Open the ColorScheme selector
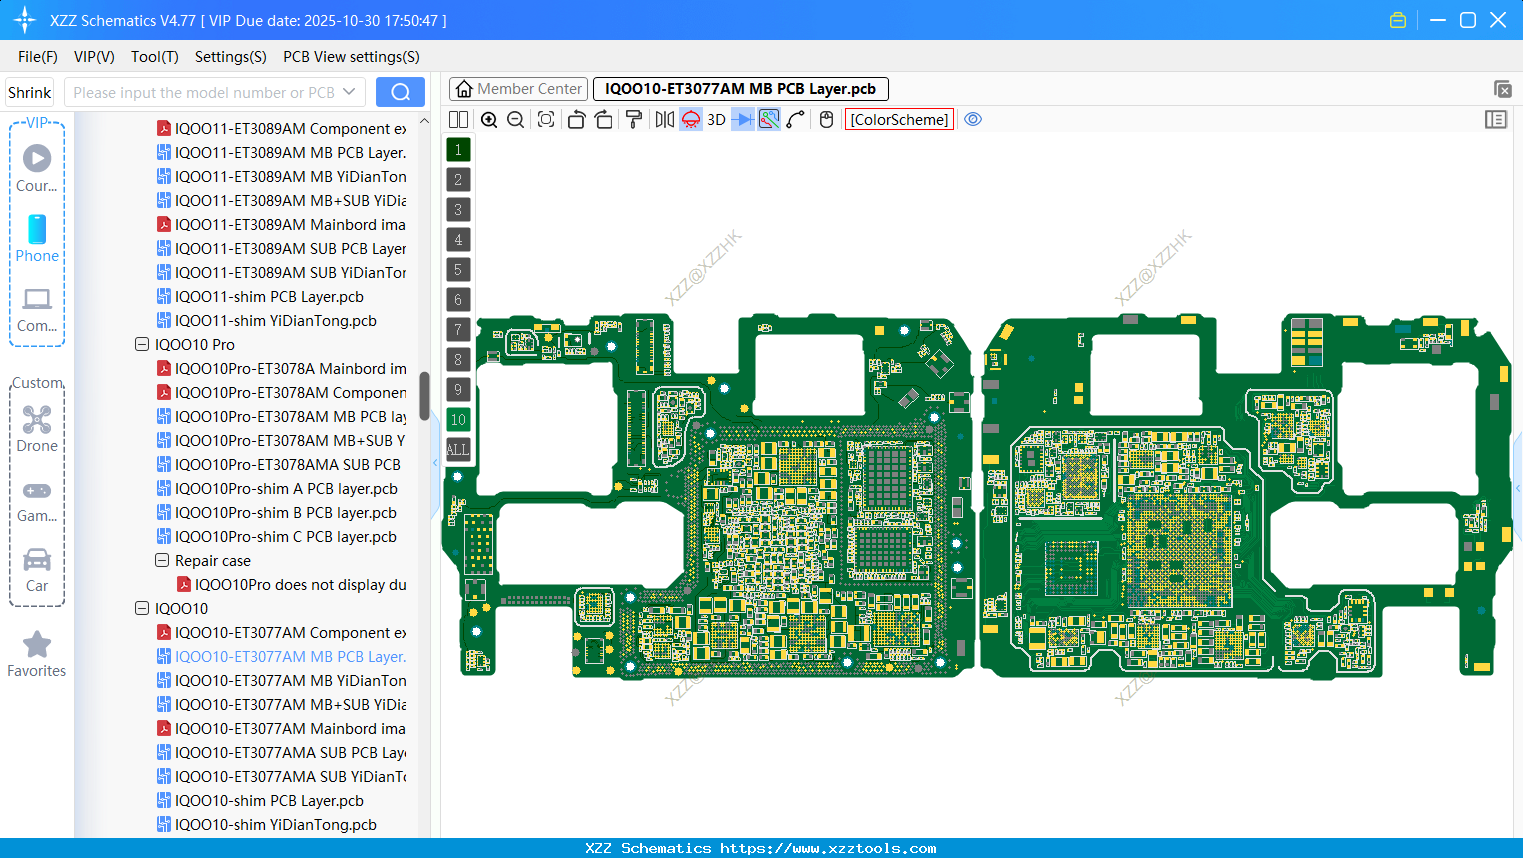This screenshot has height=858, width=1523. coord(899,119)
